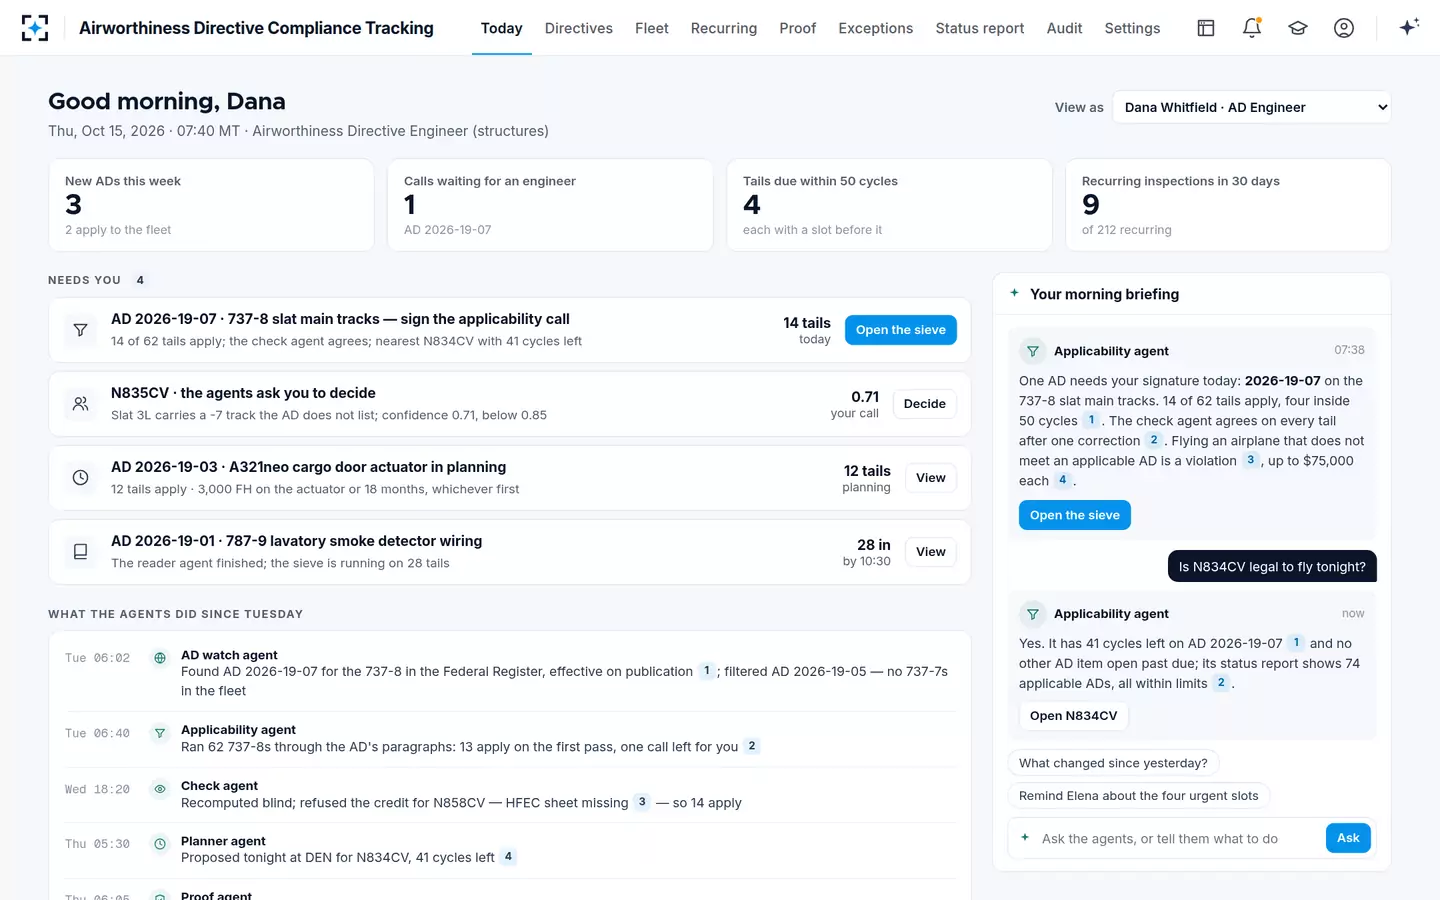
Task: Click the Open N834CV button
Action: 1074,716
